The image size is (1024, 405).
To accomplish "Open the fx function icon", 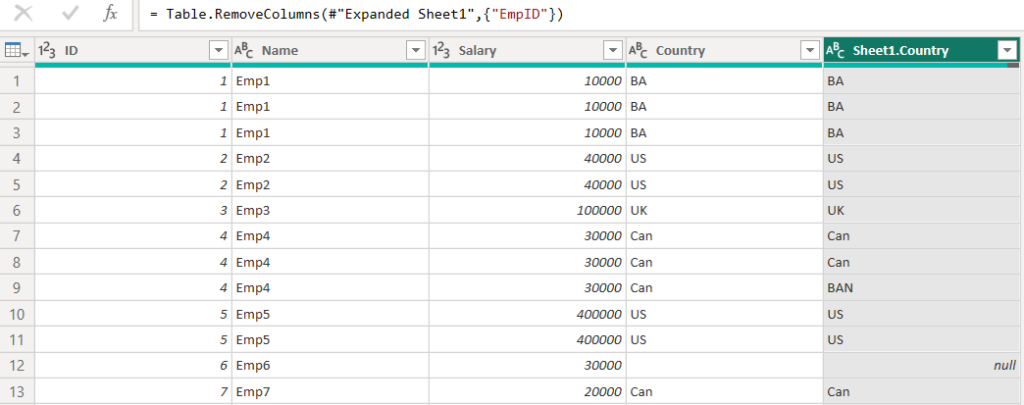I will point(110,14).
